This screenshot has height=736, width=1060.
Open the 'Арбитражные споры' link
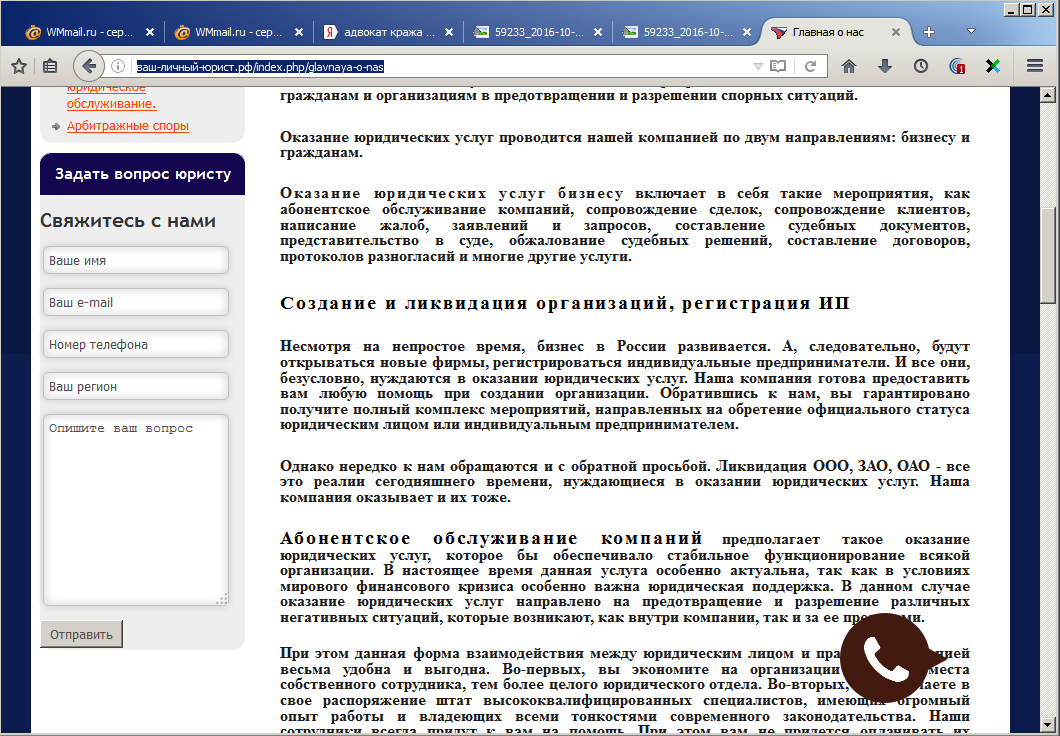(128, 126)
